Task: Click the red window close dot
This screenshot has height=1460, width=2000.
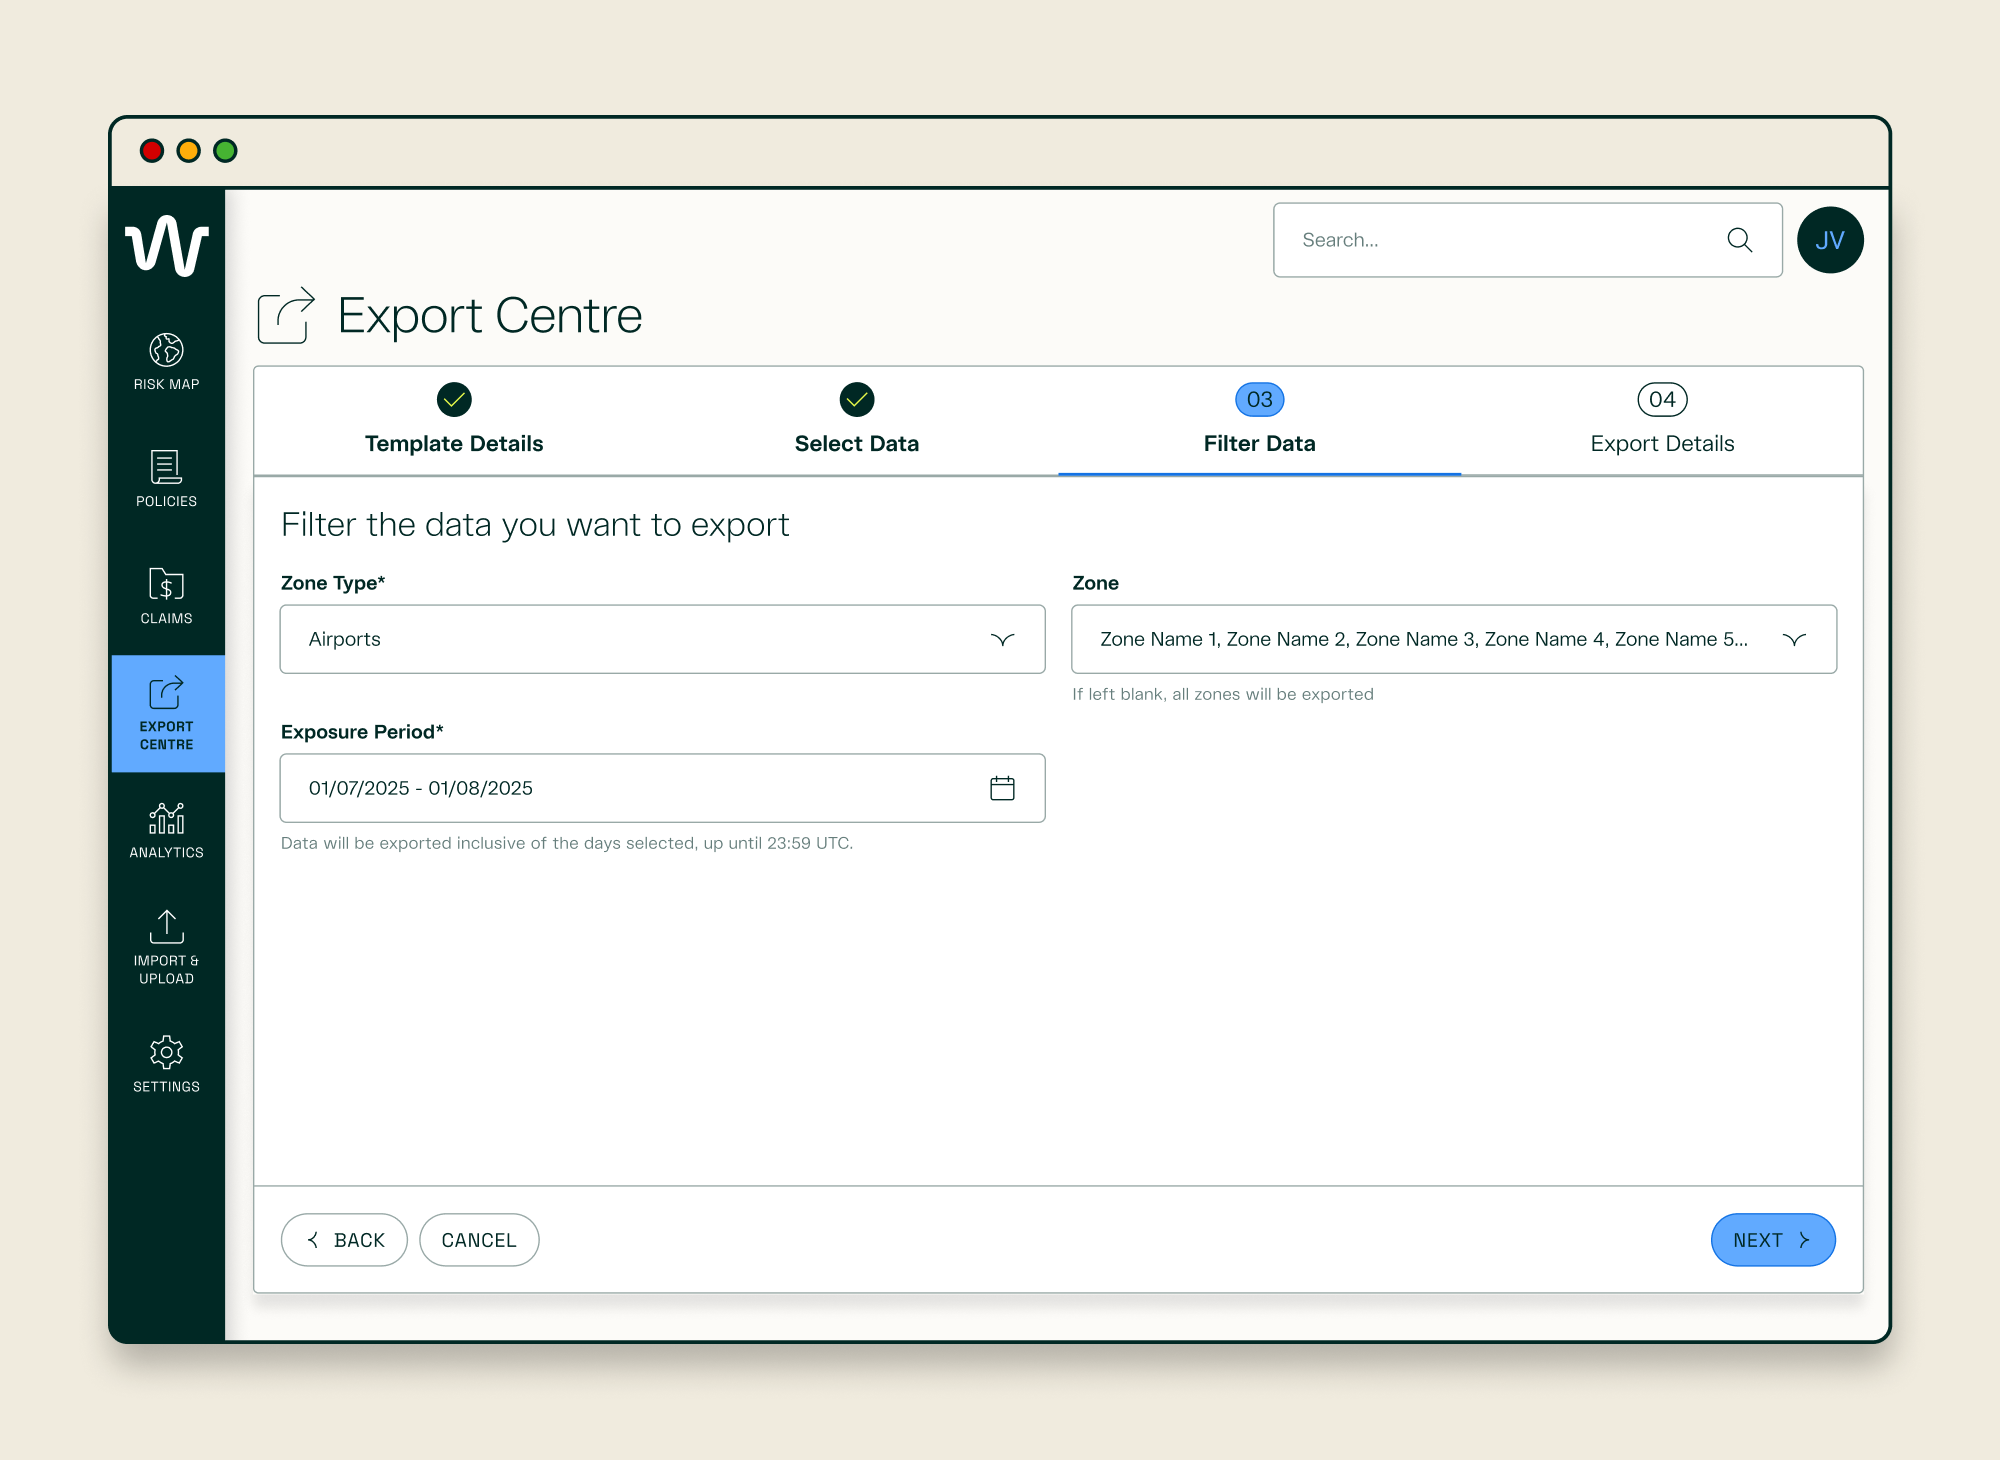Action: tap(152, 150)
